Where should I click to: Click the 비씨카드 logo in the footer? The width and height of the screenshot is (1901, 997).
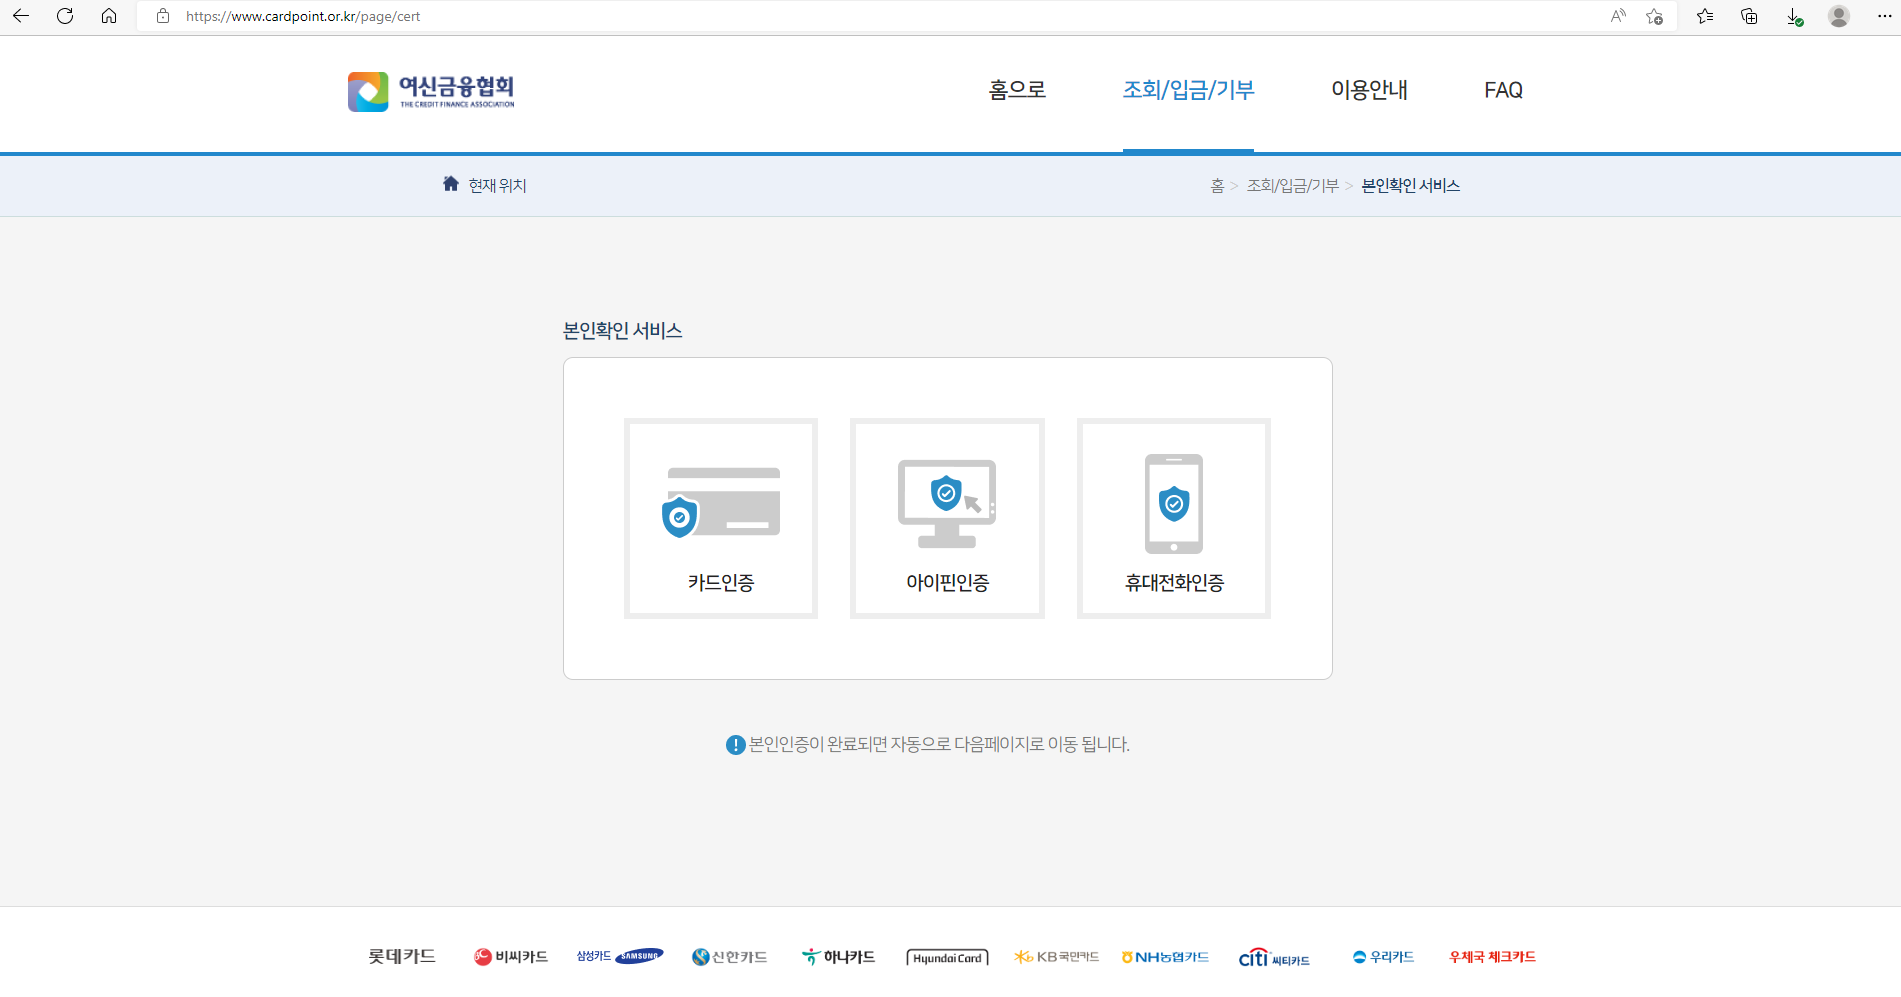tap(511, 956)
